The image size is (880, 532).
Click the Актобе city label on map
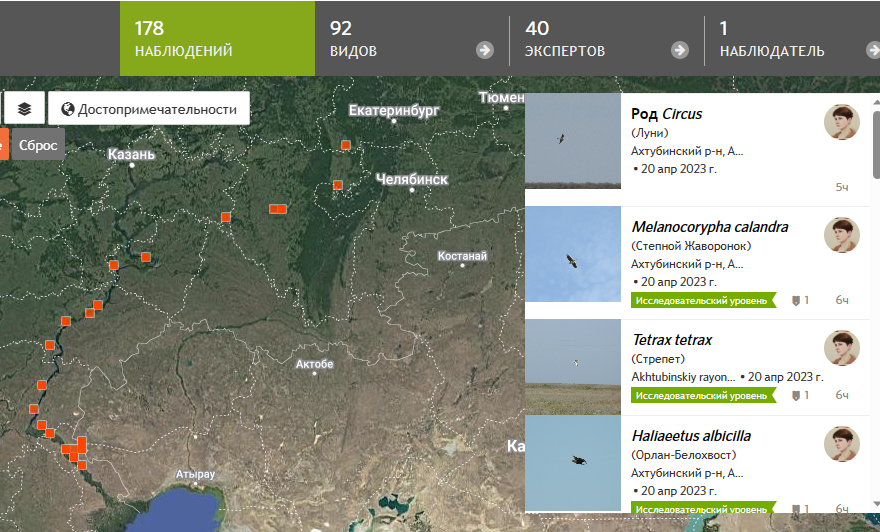click(x=314, y=364)
